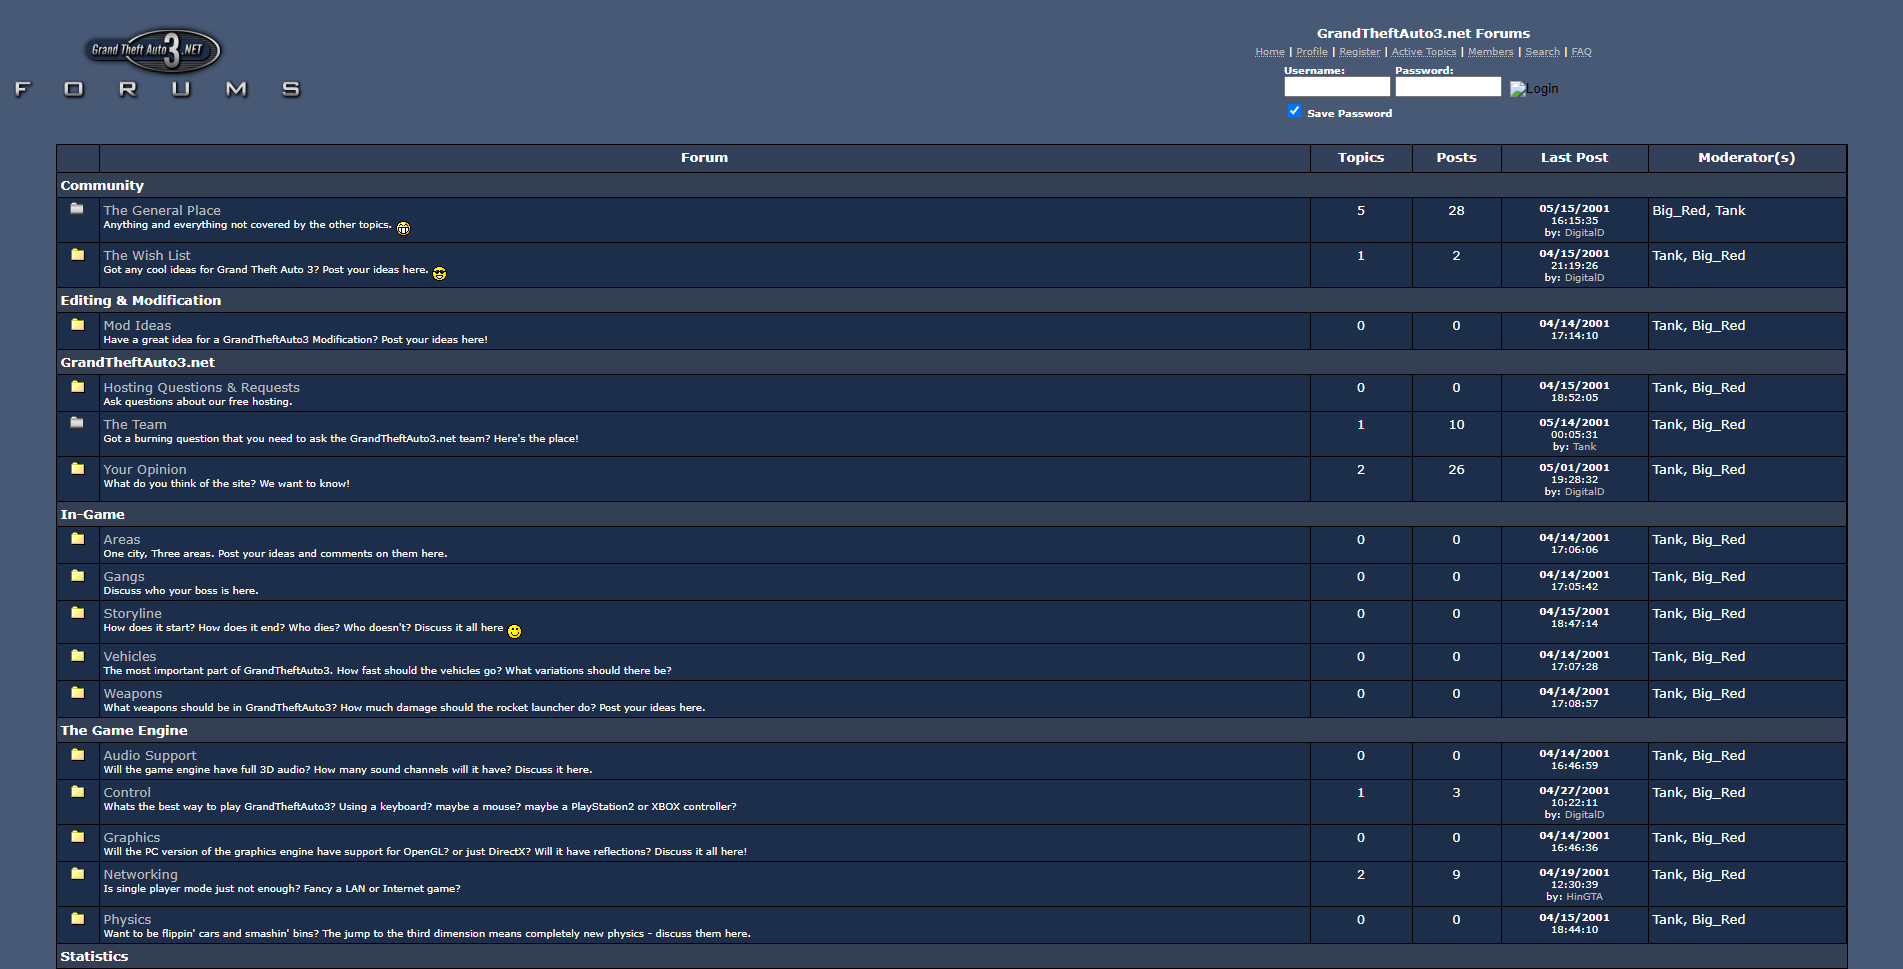Click folder icon beside Your Opinion

coord(77,468)
